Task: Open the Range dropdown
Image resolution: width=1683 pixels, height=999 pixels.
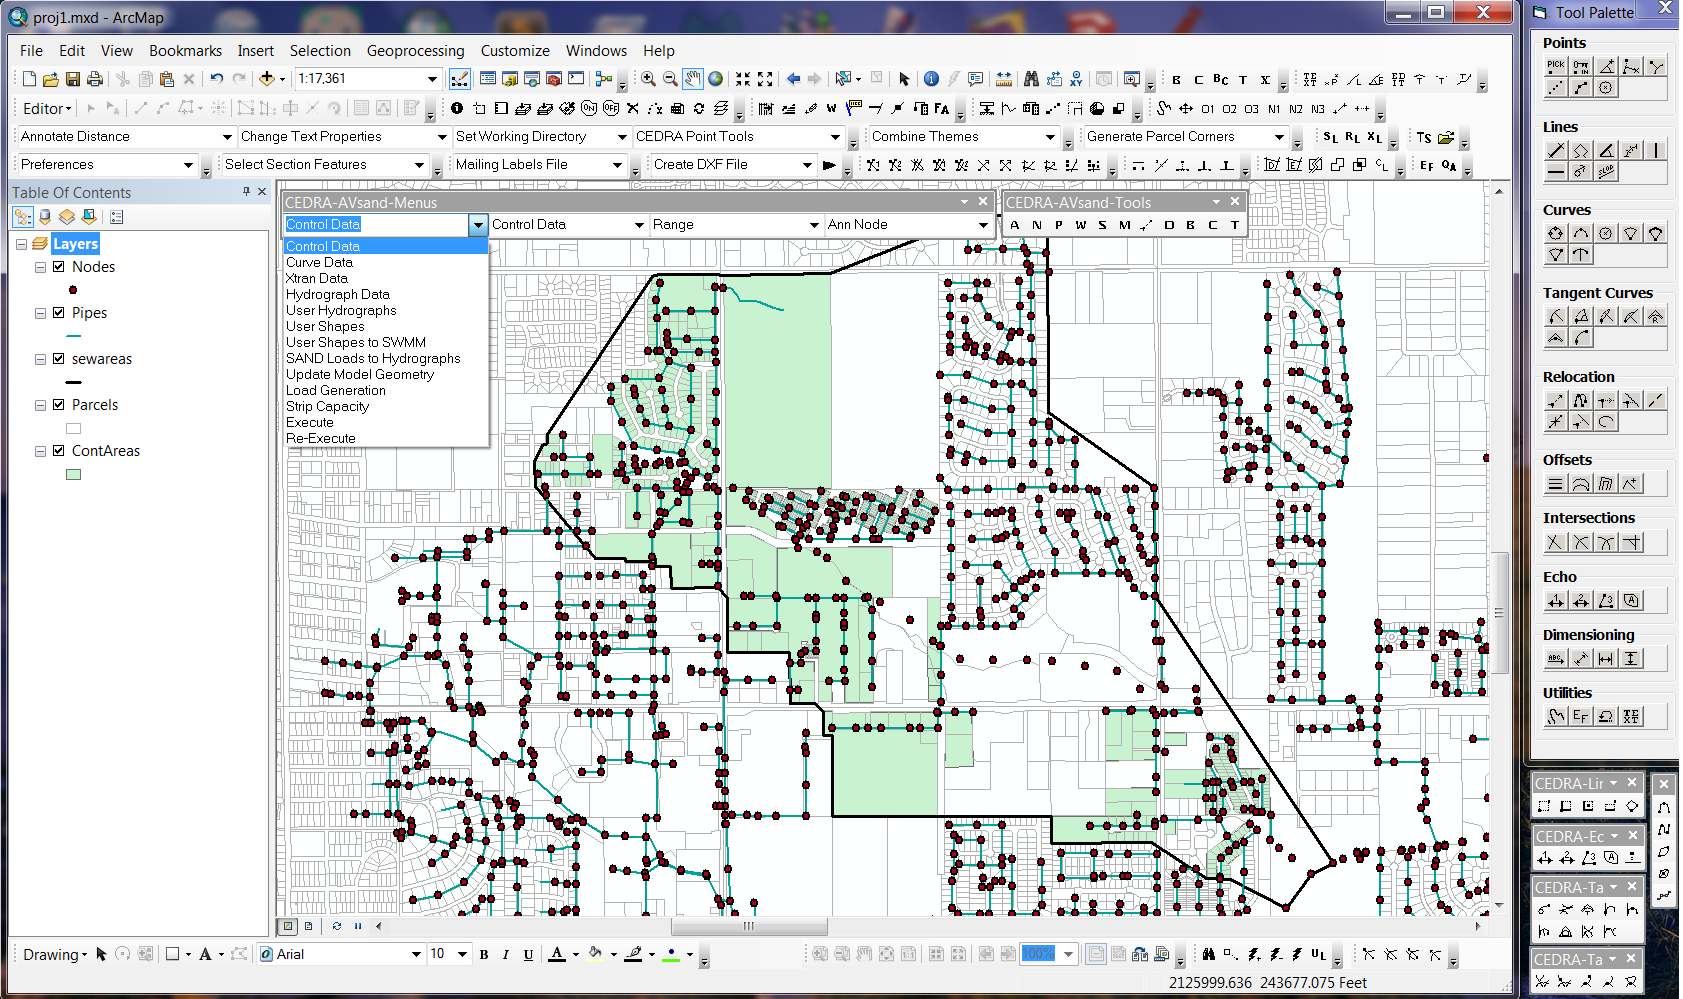Action: point(814,225)
